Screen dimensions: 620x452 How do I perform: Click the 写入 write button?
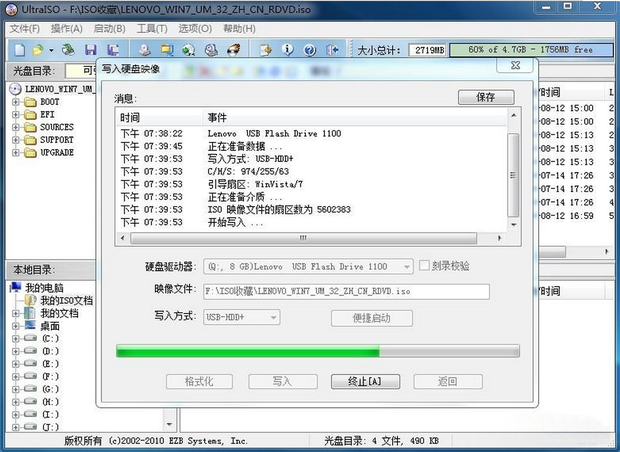(x=282, y=382)
